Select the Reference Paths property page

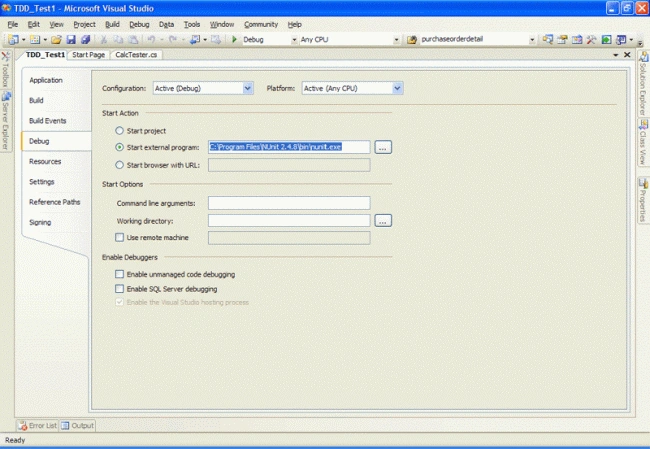(54, 202)
